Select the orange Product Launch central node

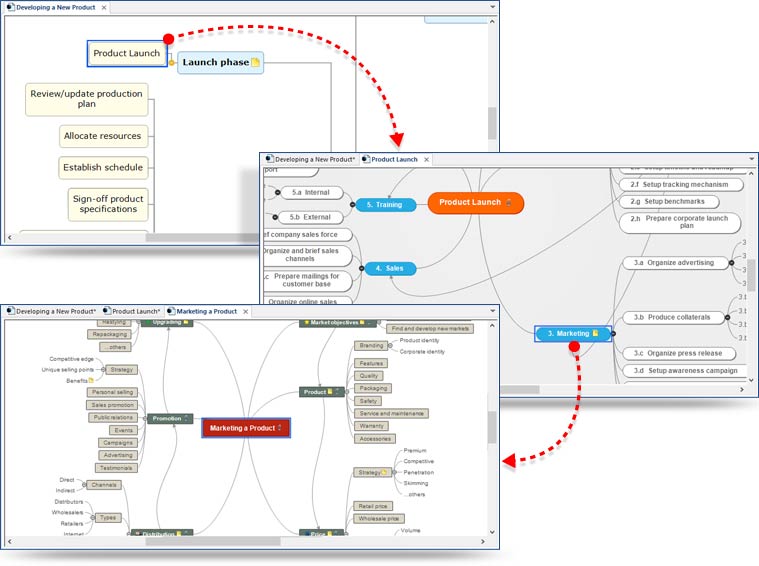click(x=475, y=202)
